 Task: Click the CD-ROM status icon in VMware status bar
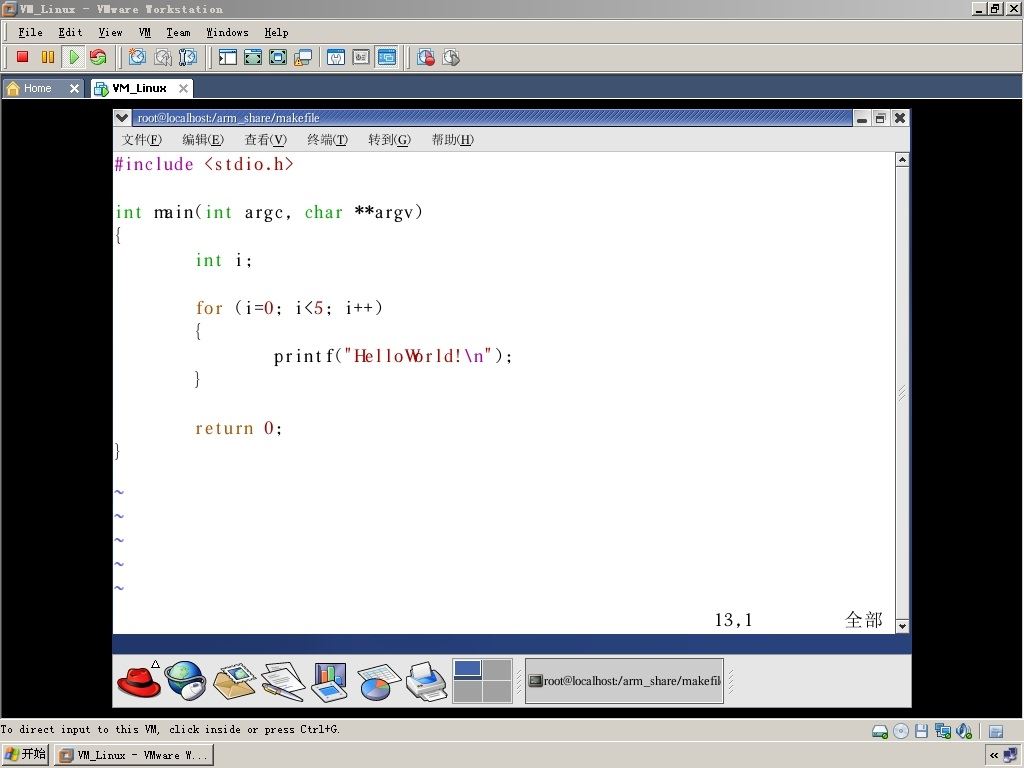(x=901, y=731)
